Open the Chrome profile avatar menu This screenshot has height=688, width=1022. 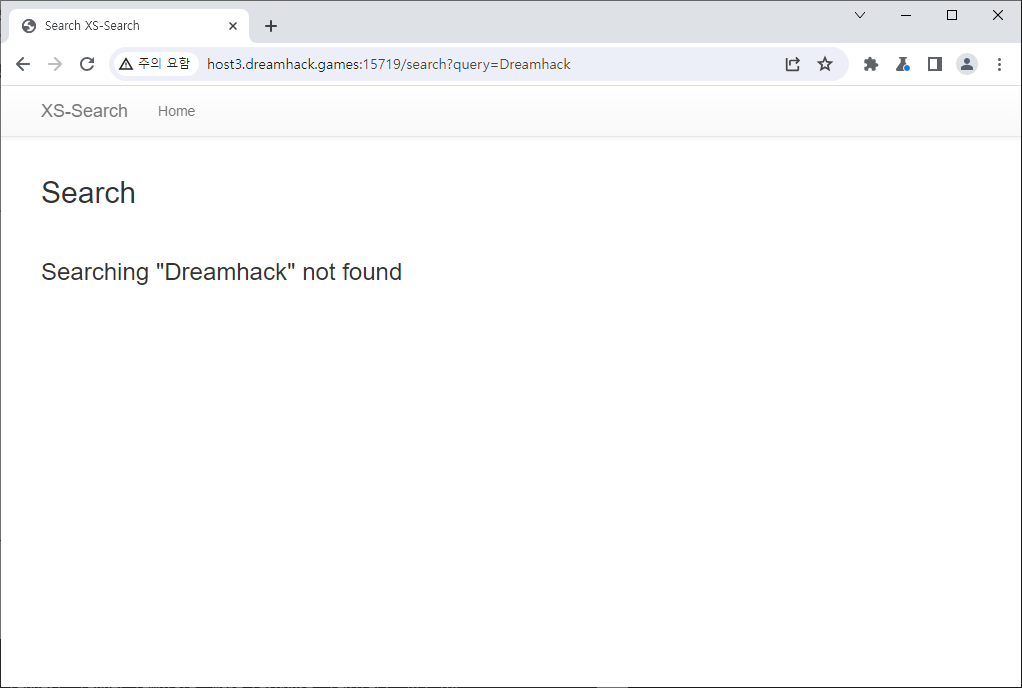967,64
